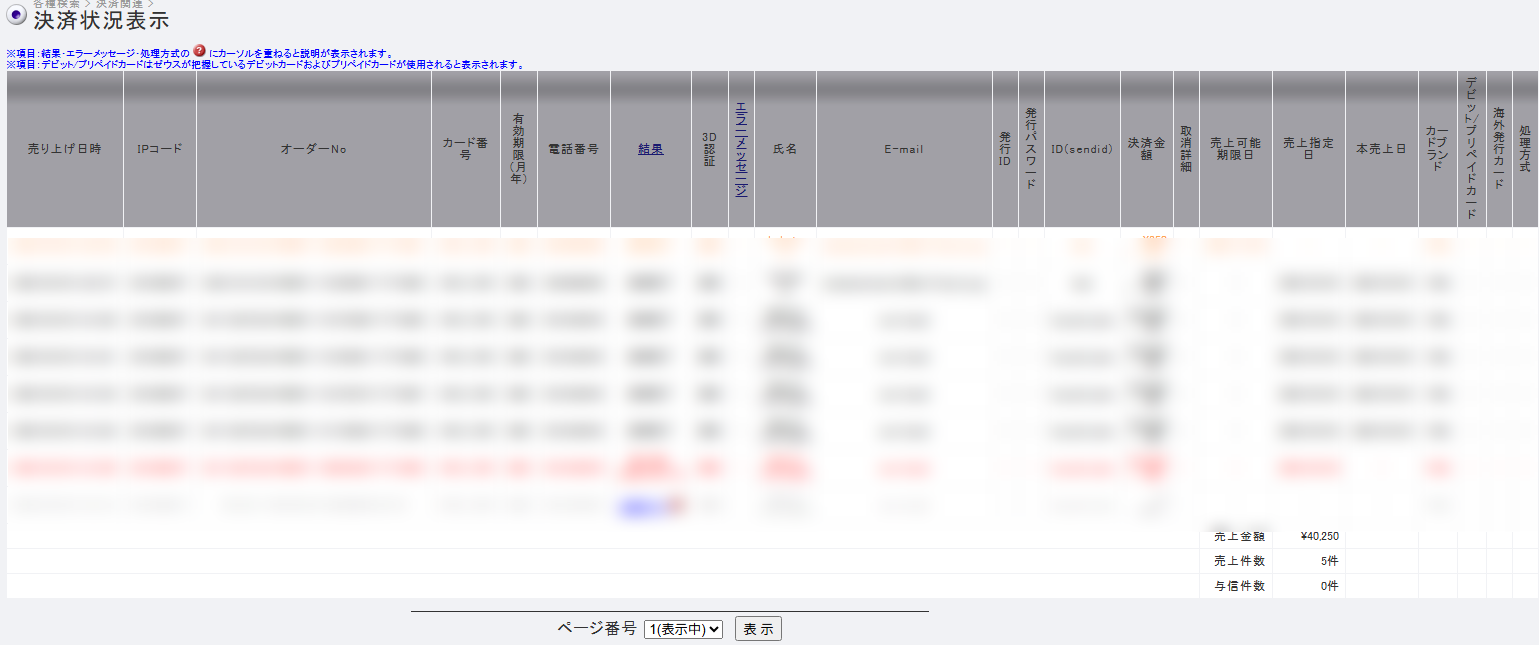This screenshot has height=645, width=1539.
Task: Click the 電話番号 column header
Action: pos(574,149)
